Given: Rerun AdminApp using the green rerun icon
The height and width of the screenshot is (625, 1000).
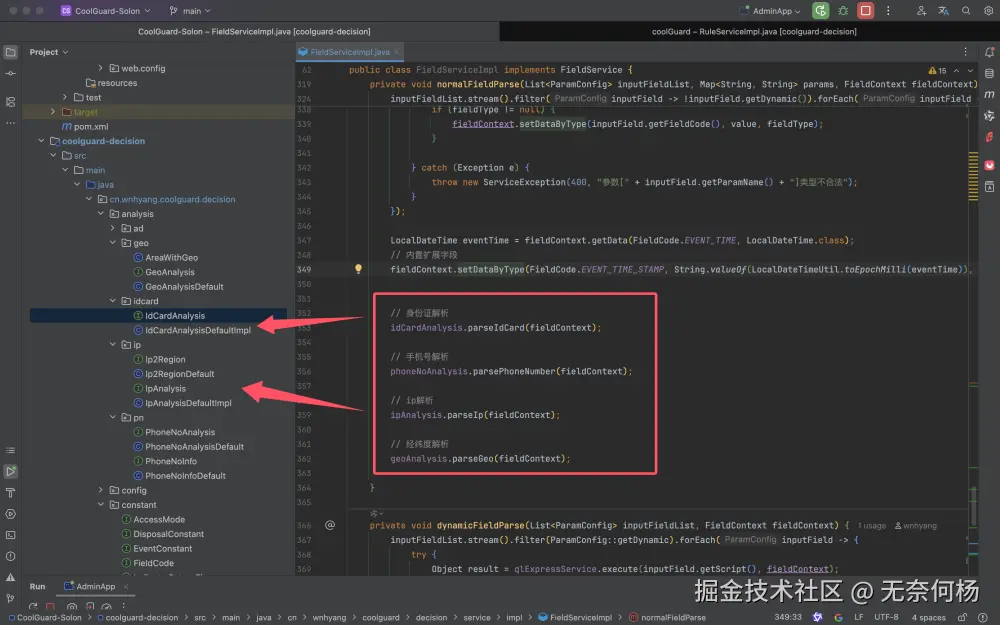Looking at the screenshot, I should click(x=821, y=11).
